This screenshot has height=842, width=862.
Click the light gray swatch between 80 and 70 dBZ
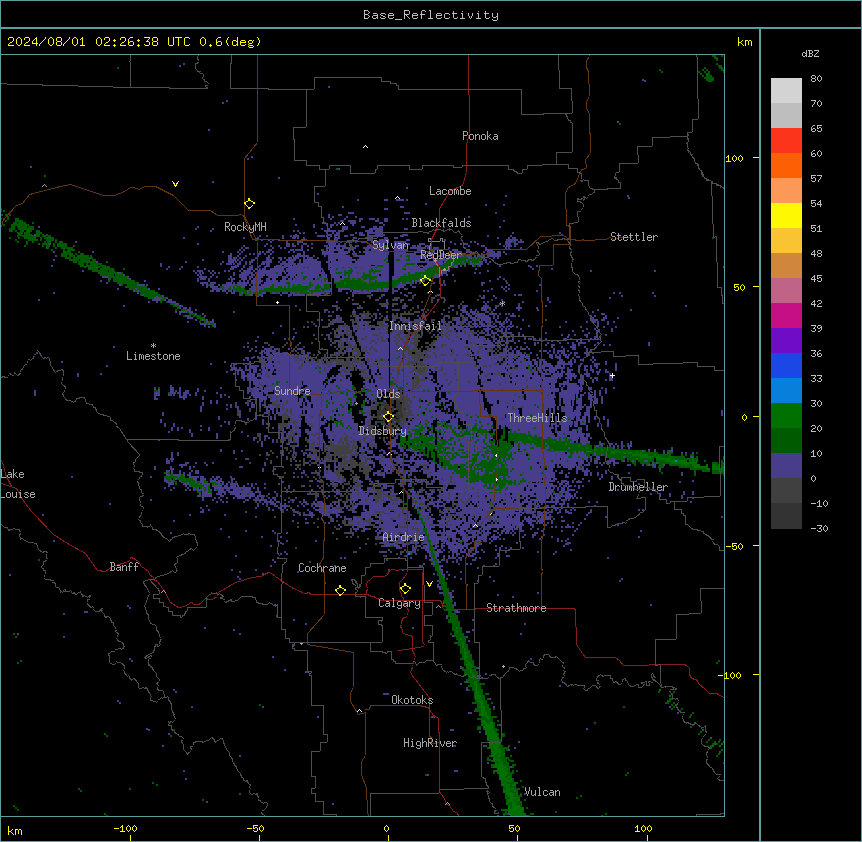click(x=786, y=91)
